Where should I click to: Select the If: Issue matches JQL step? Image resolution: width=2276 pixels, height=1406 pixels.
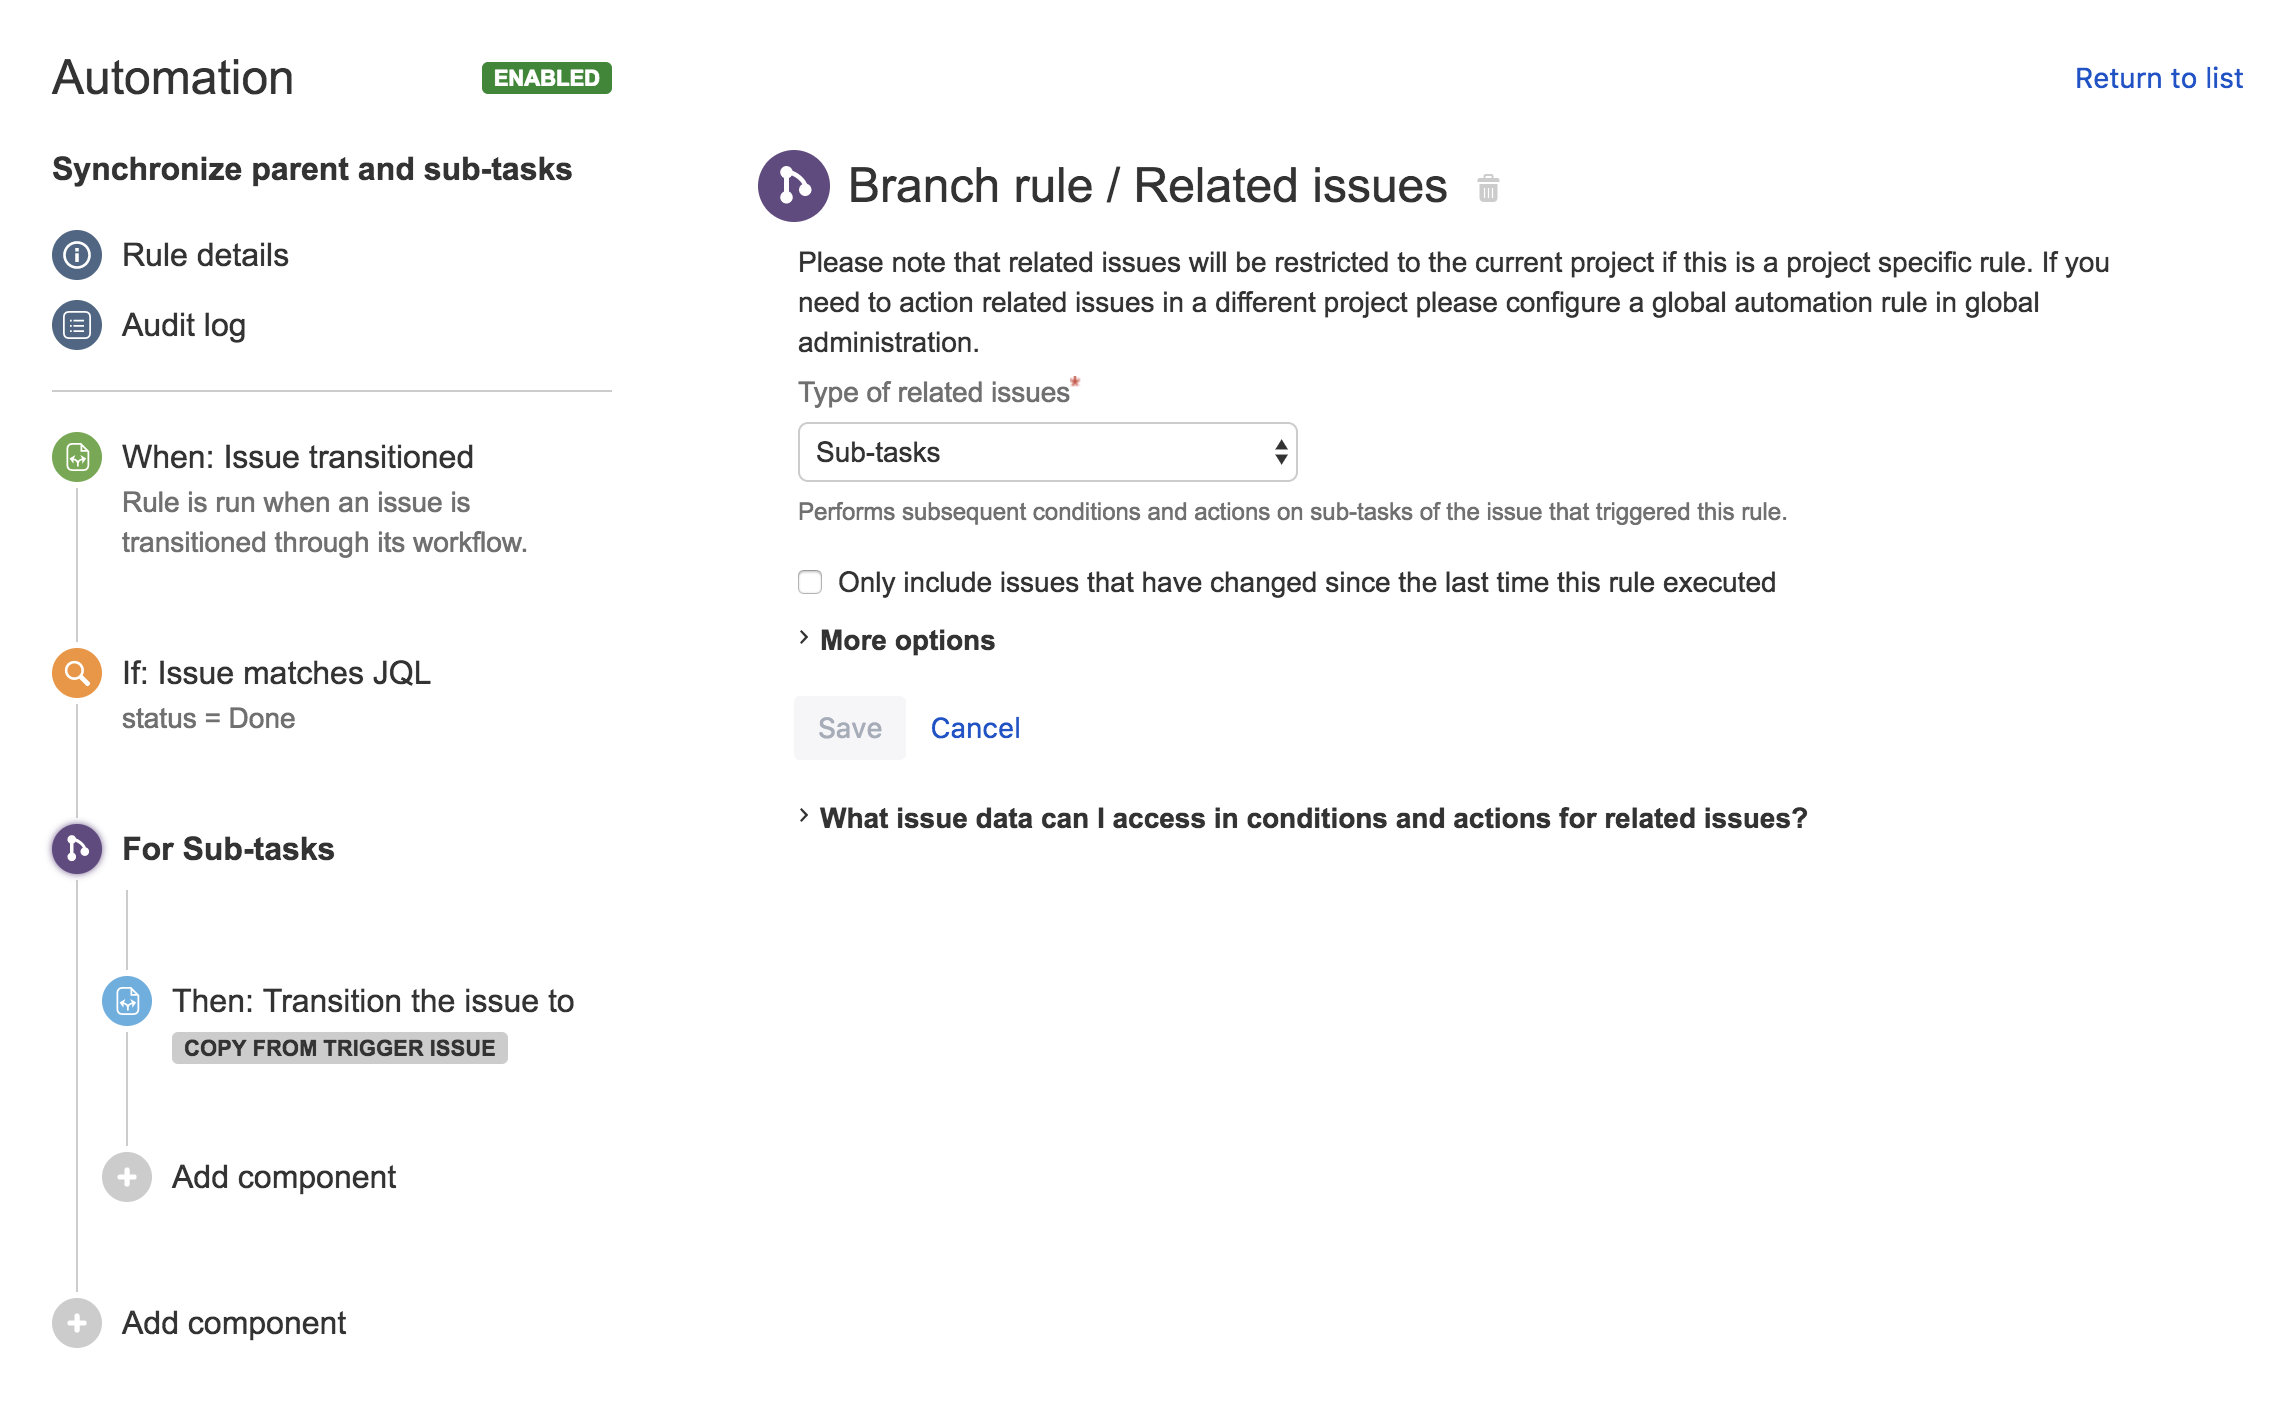(276, 673)
